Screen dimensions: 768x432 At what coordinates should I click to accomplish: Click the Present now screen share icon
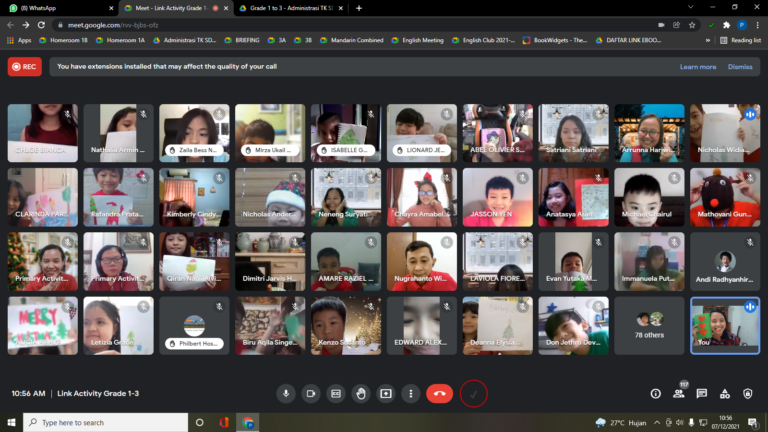pyautogui.click(x=386, y=394)
